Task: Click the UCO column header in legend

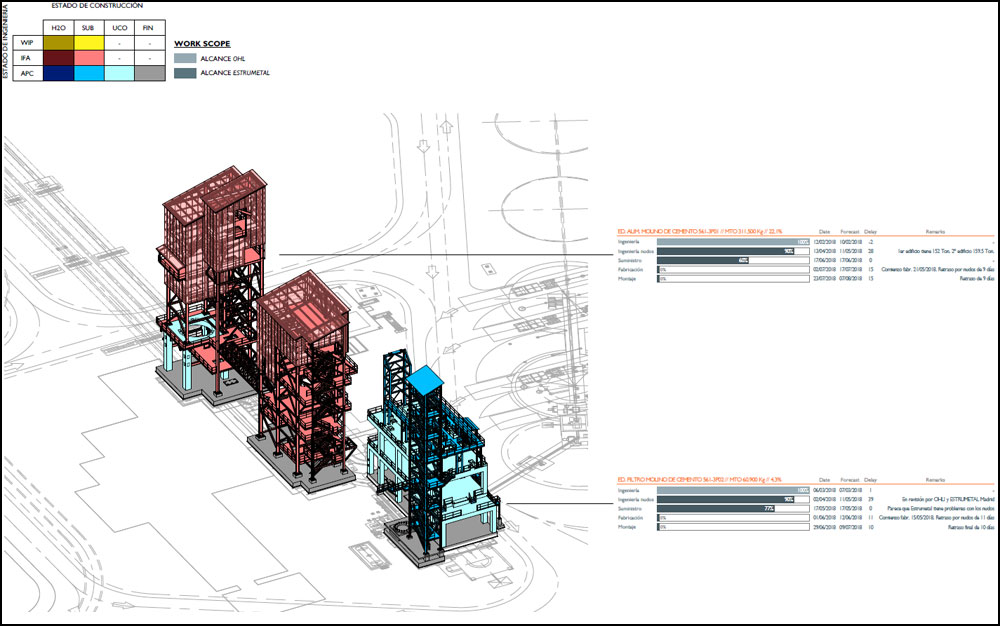Action: pos(119,27)
